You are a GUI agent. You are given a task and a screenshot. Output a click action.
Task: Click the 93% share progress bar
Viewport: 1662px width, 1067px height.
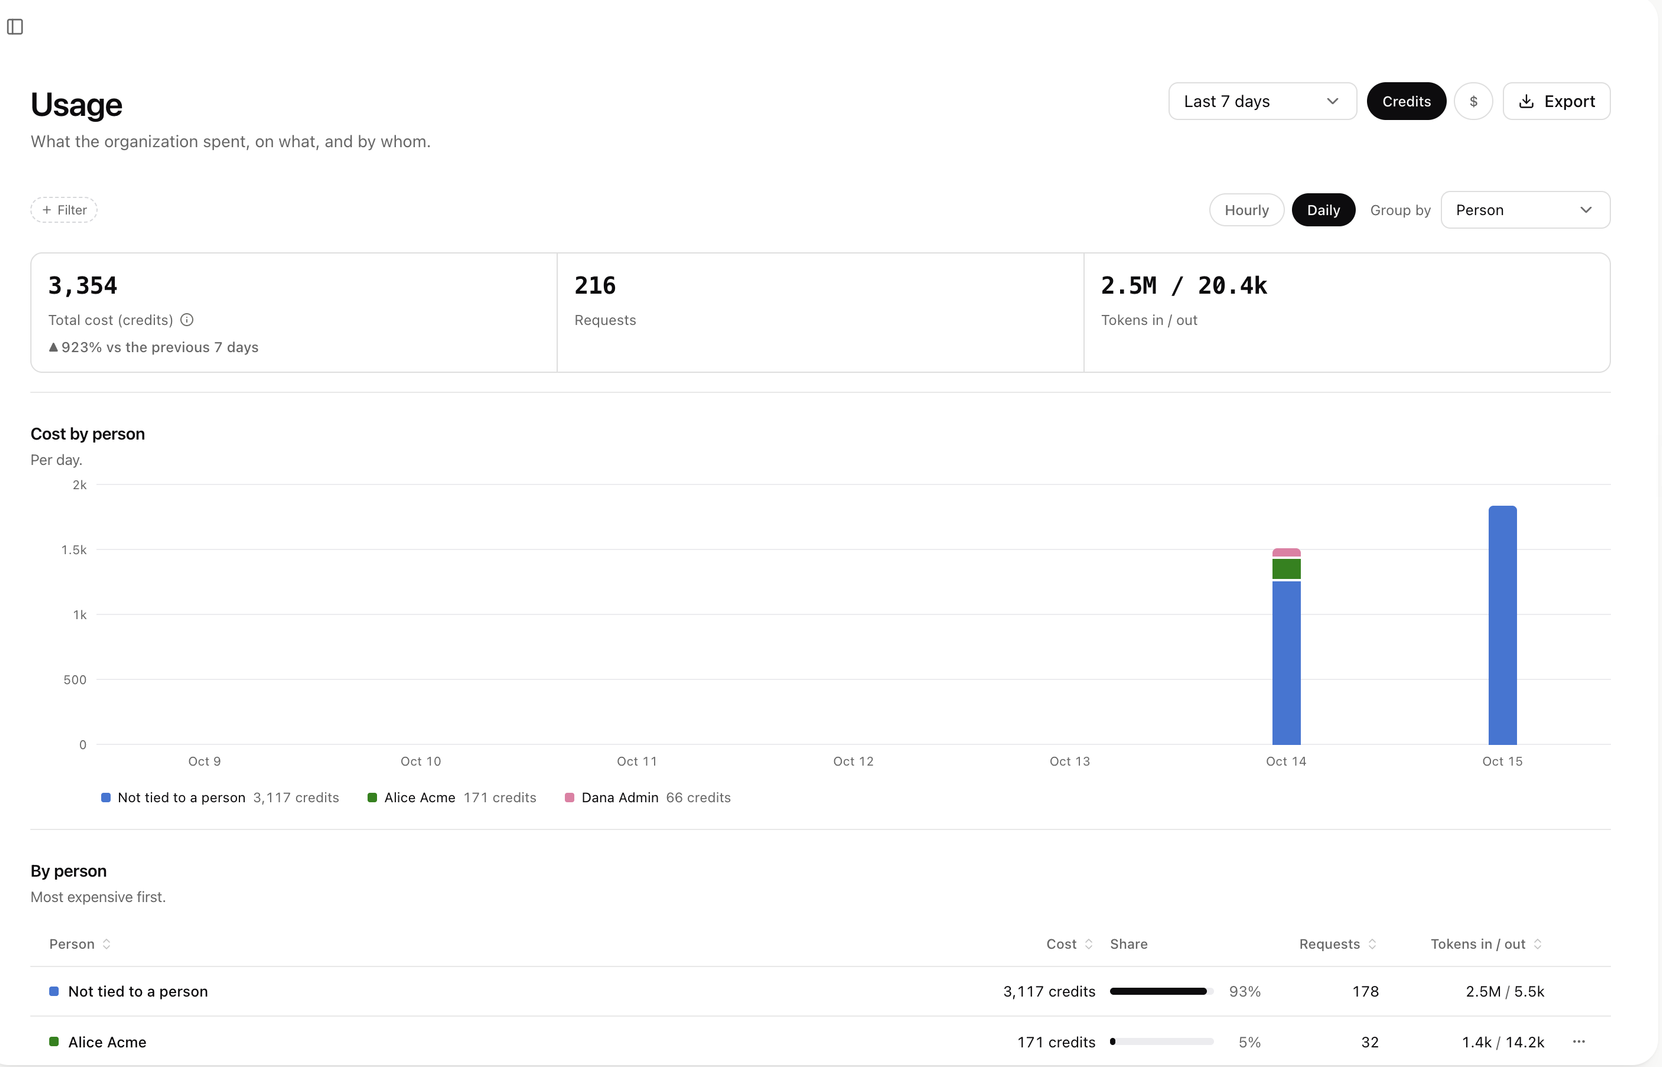(x=1162, y=992)
